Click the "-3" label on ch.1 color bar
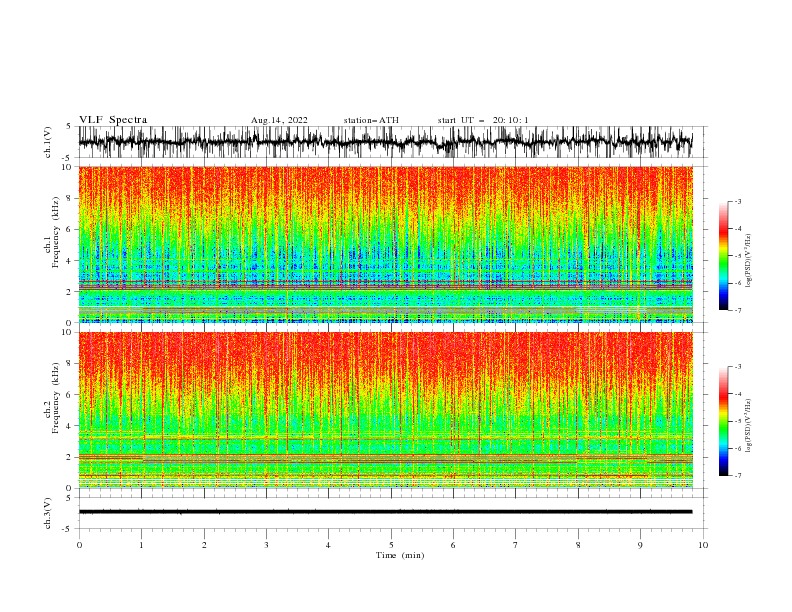Screen dimensions: 792x612 click(737, 201)
